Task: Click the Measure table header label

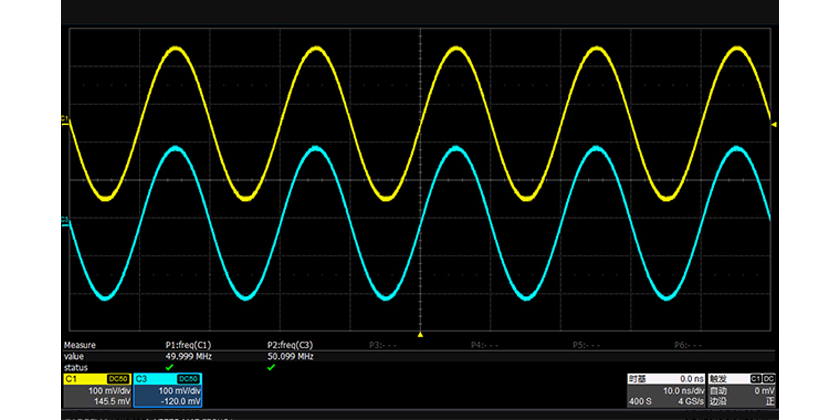Action: (x=80, y=344)
